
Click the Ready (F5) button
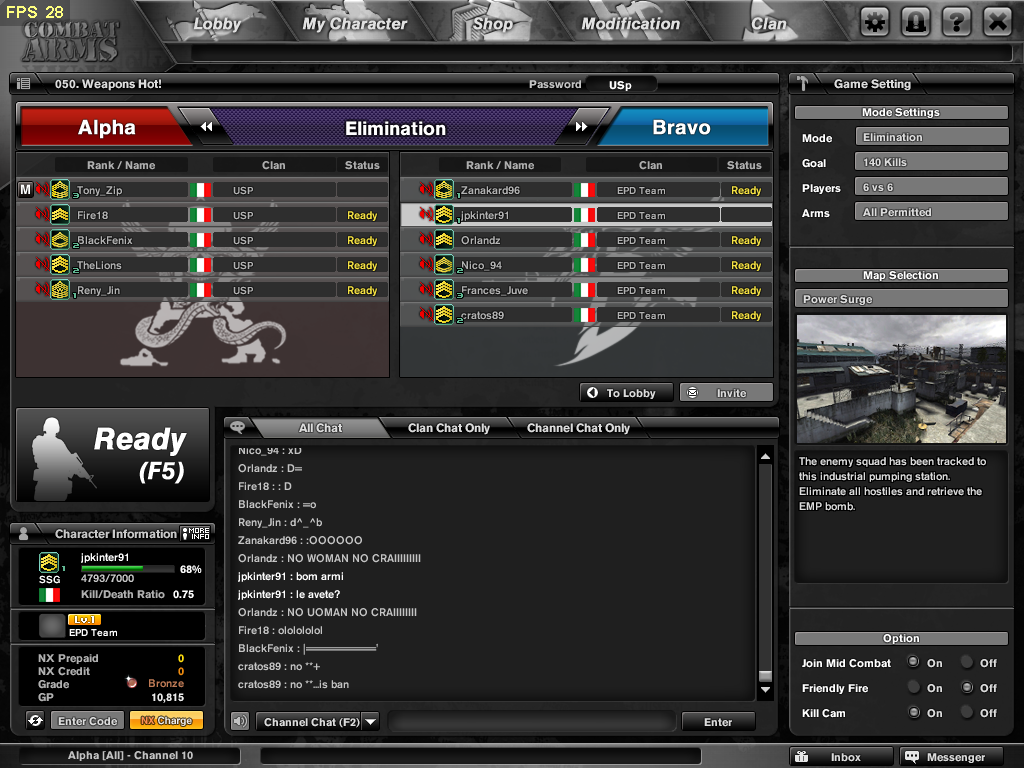(x=113, y=455)
